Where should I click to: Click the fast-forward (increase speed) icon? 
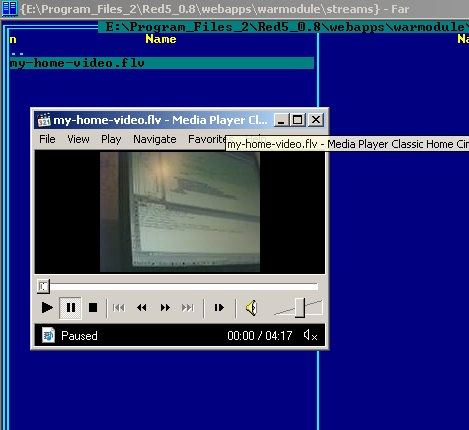tap(165, 307)
